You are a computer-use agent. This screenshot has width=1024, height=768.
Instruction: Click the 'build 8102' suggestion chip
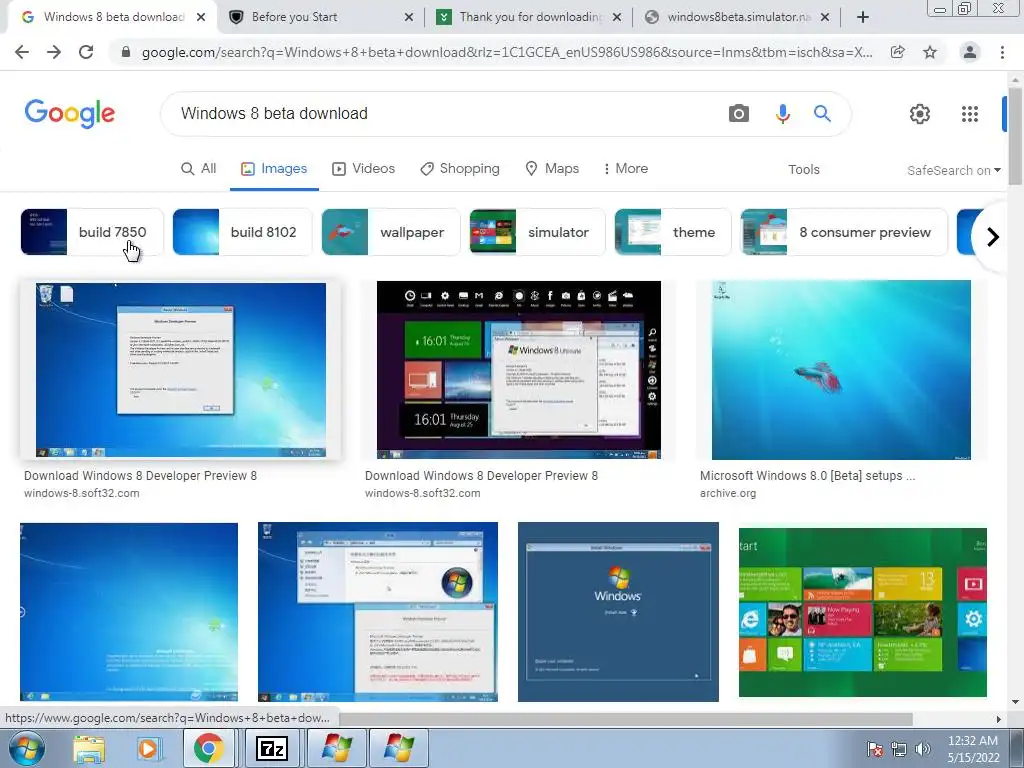[x=242, y=232]
